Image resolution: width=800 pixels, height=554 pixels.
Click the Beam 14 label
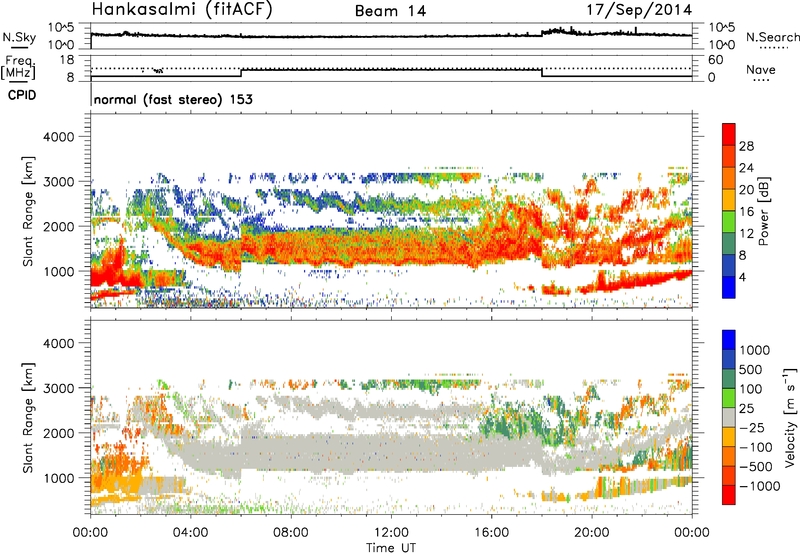[x=390, y=11]
